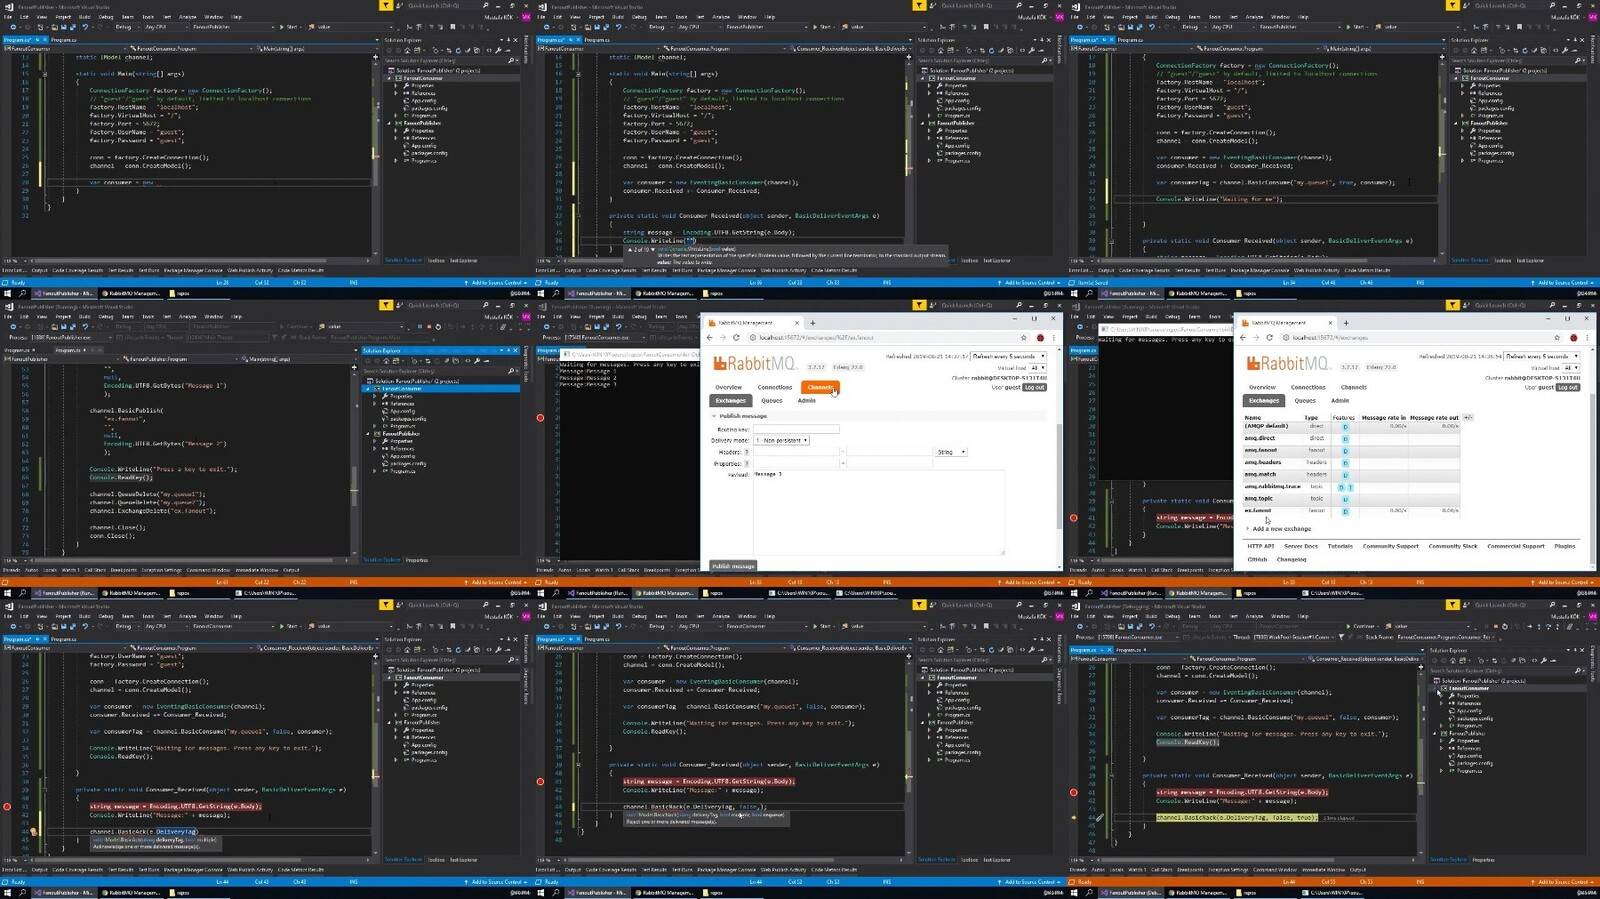Open the ex.fanout exchange link
Screen dimensions: 1600x899
[1258, 510]
